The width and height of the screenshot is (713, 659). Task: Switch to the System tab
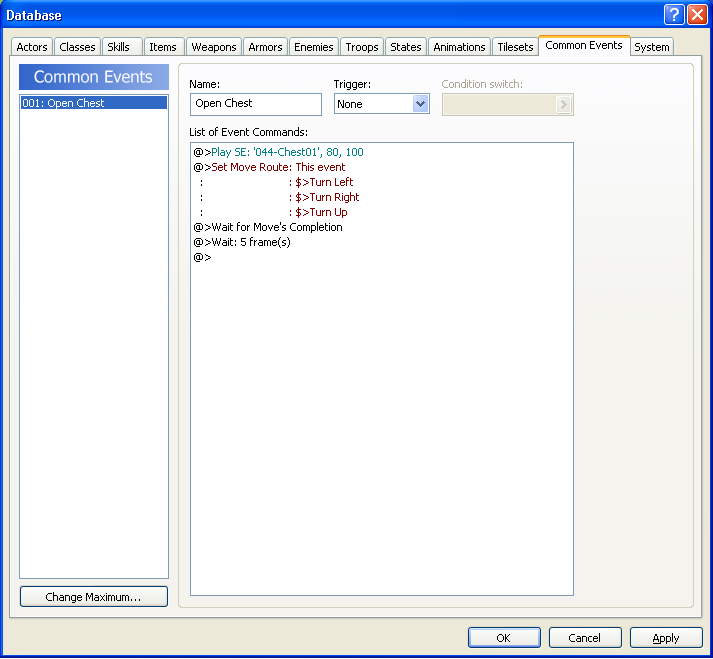click(x=652, y=47)
